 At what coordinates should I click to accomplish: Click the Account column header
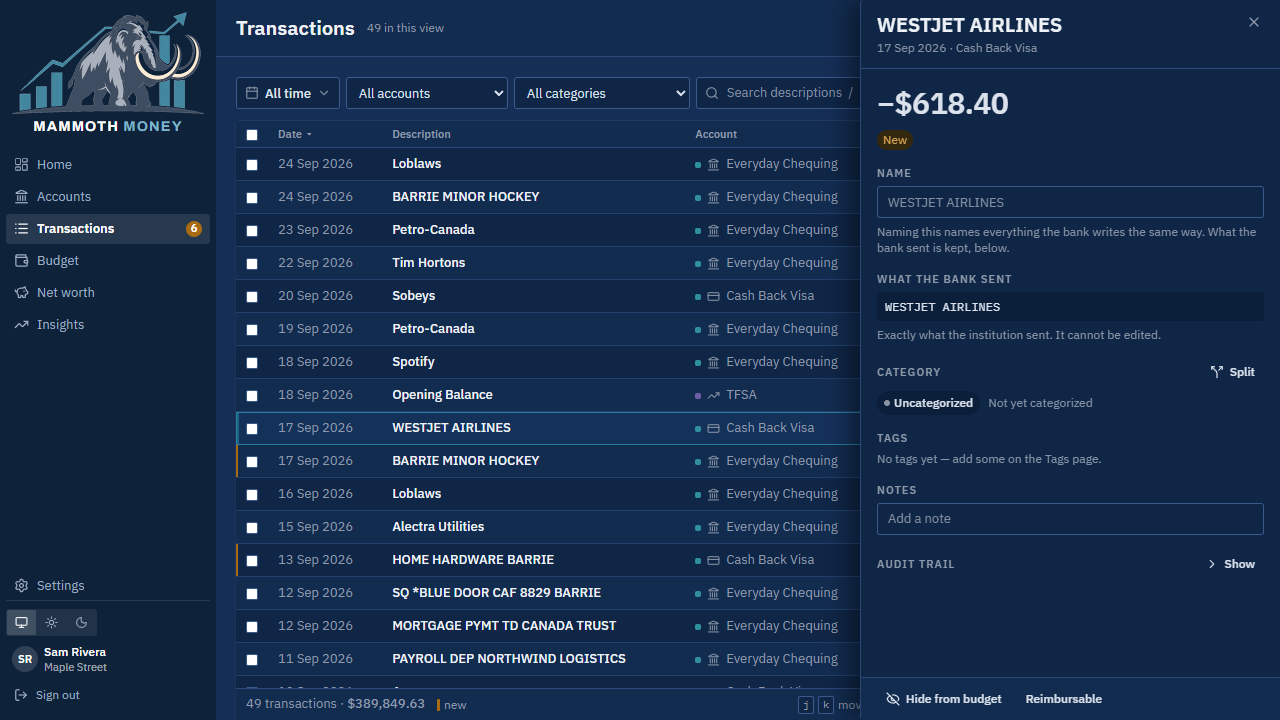tap(716, 134)
